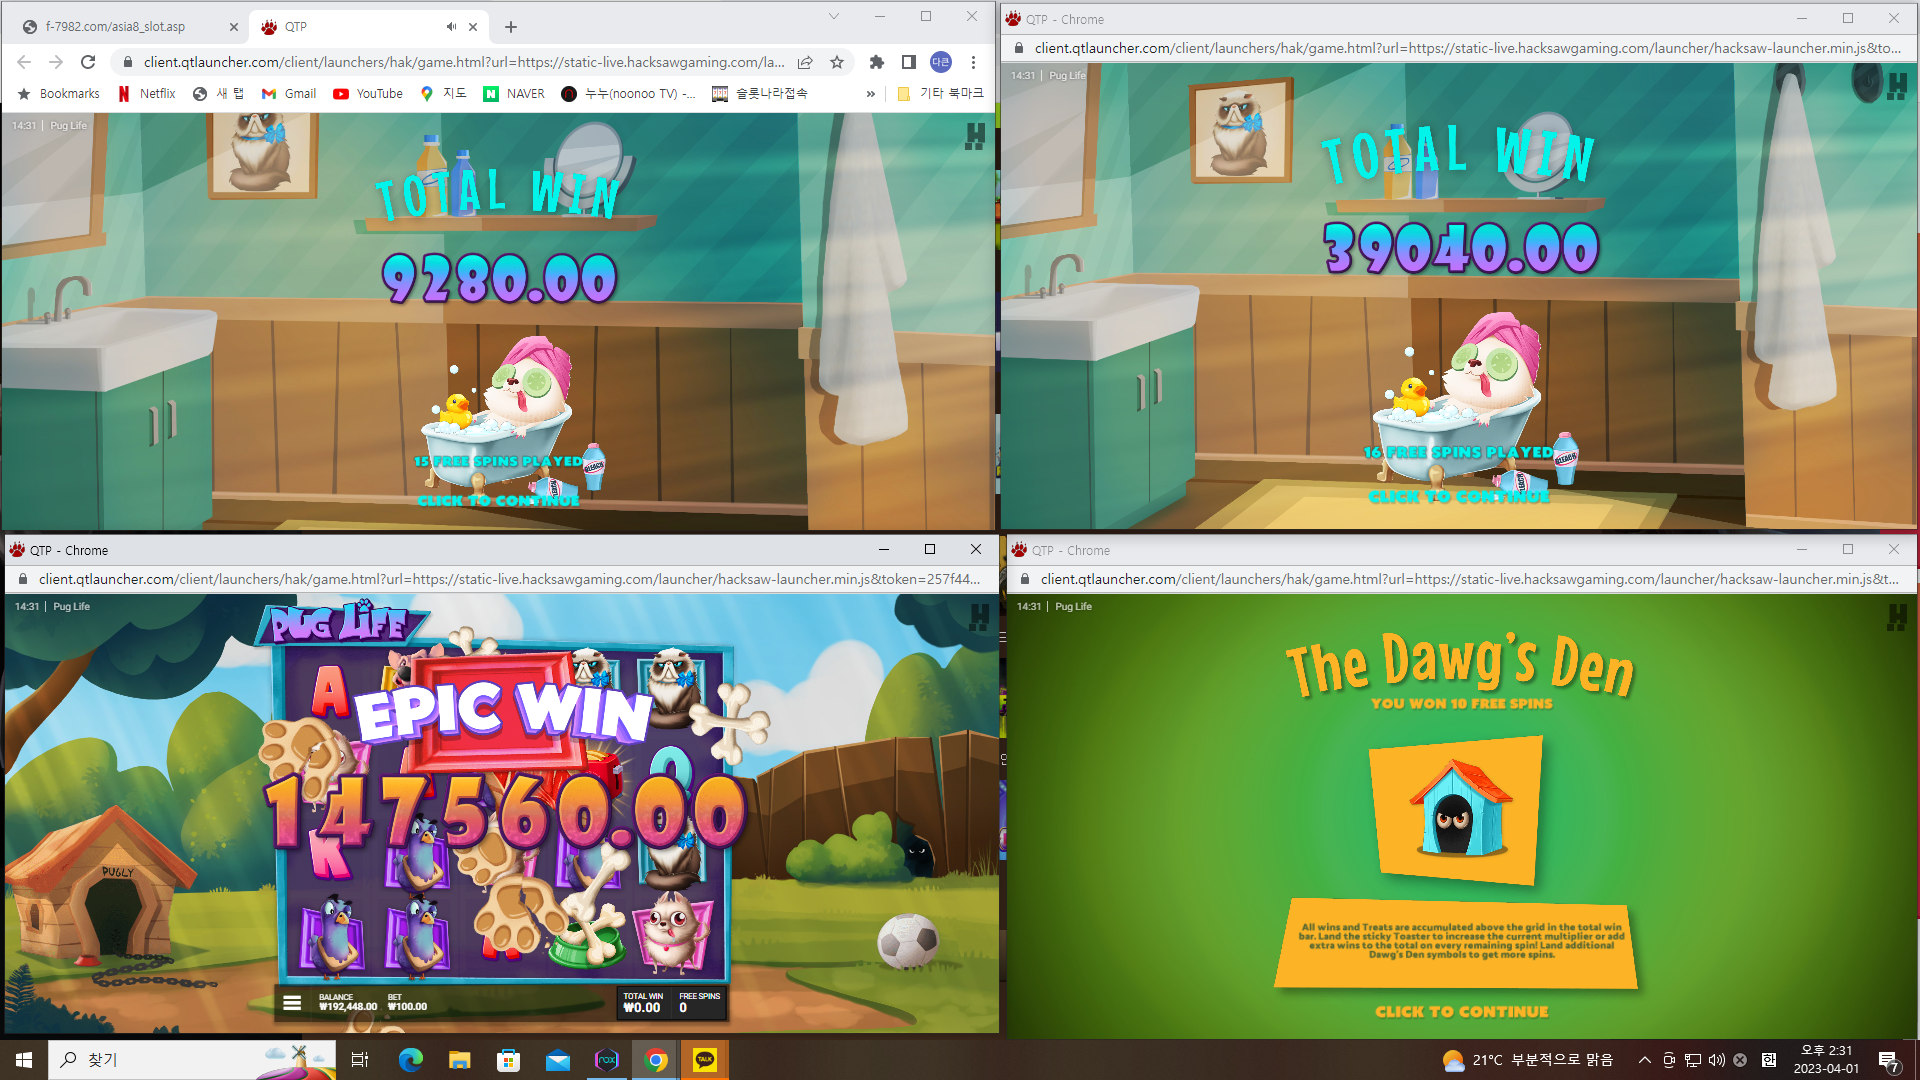Open the 새 탭 bookmark
Image resolution: width=1920 pixels, height=1080 pixels.
pyautogui.click(x=218, y=94)
